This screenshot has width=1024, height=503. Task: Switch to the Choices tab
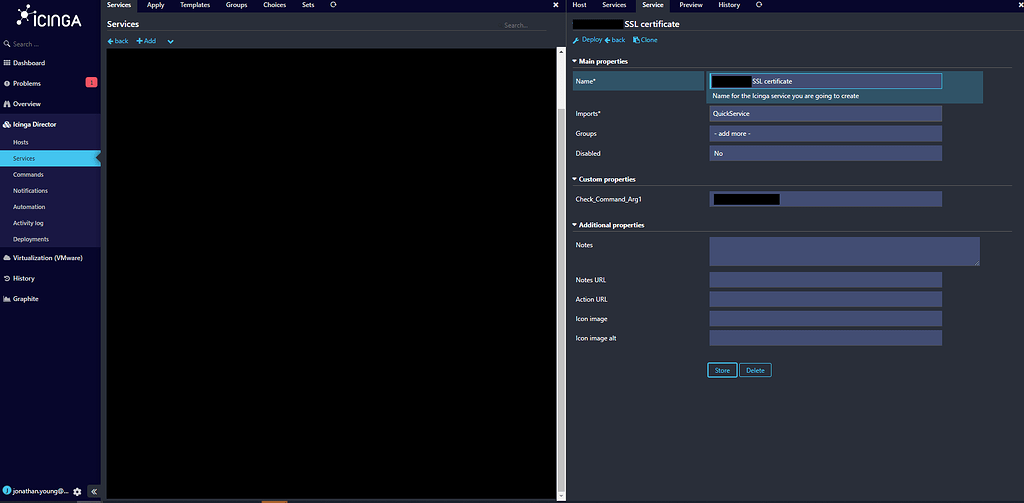(274, 5)
